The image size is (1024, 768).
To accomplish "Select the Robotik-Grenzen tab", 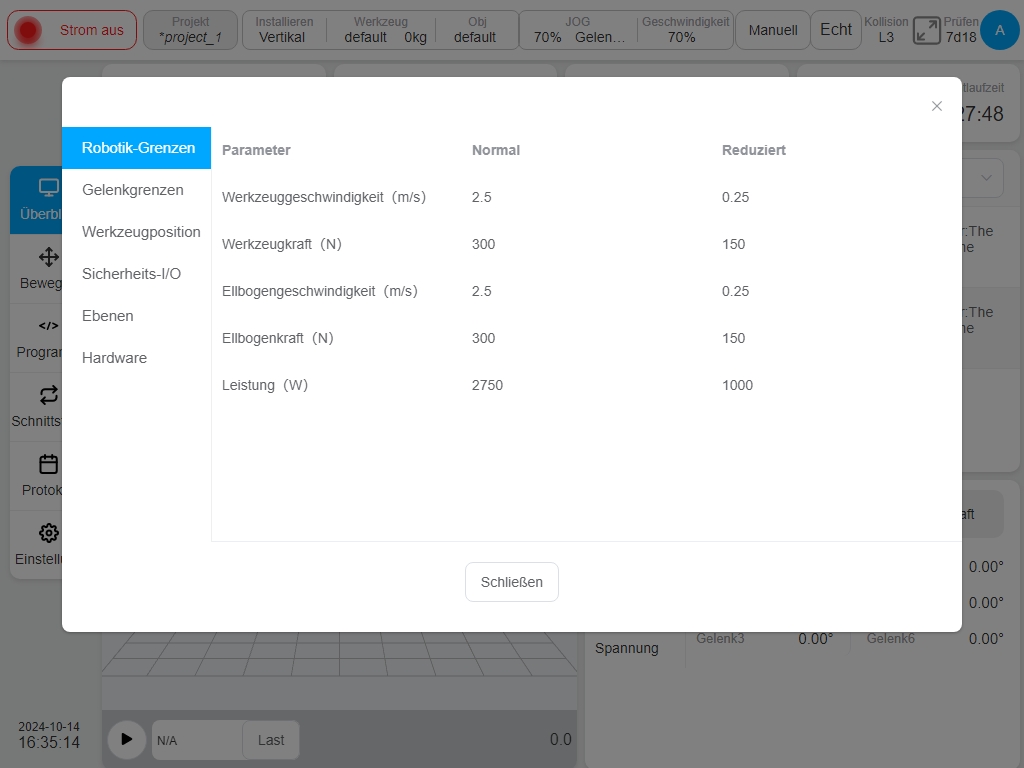I will (136, 148).
